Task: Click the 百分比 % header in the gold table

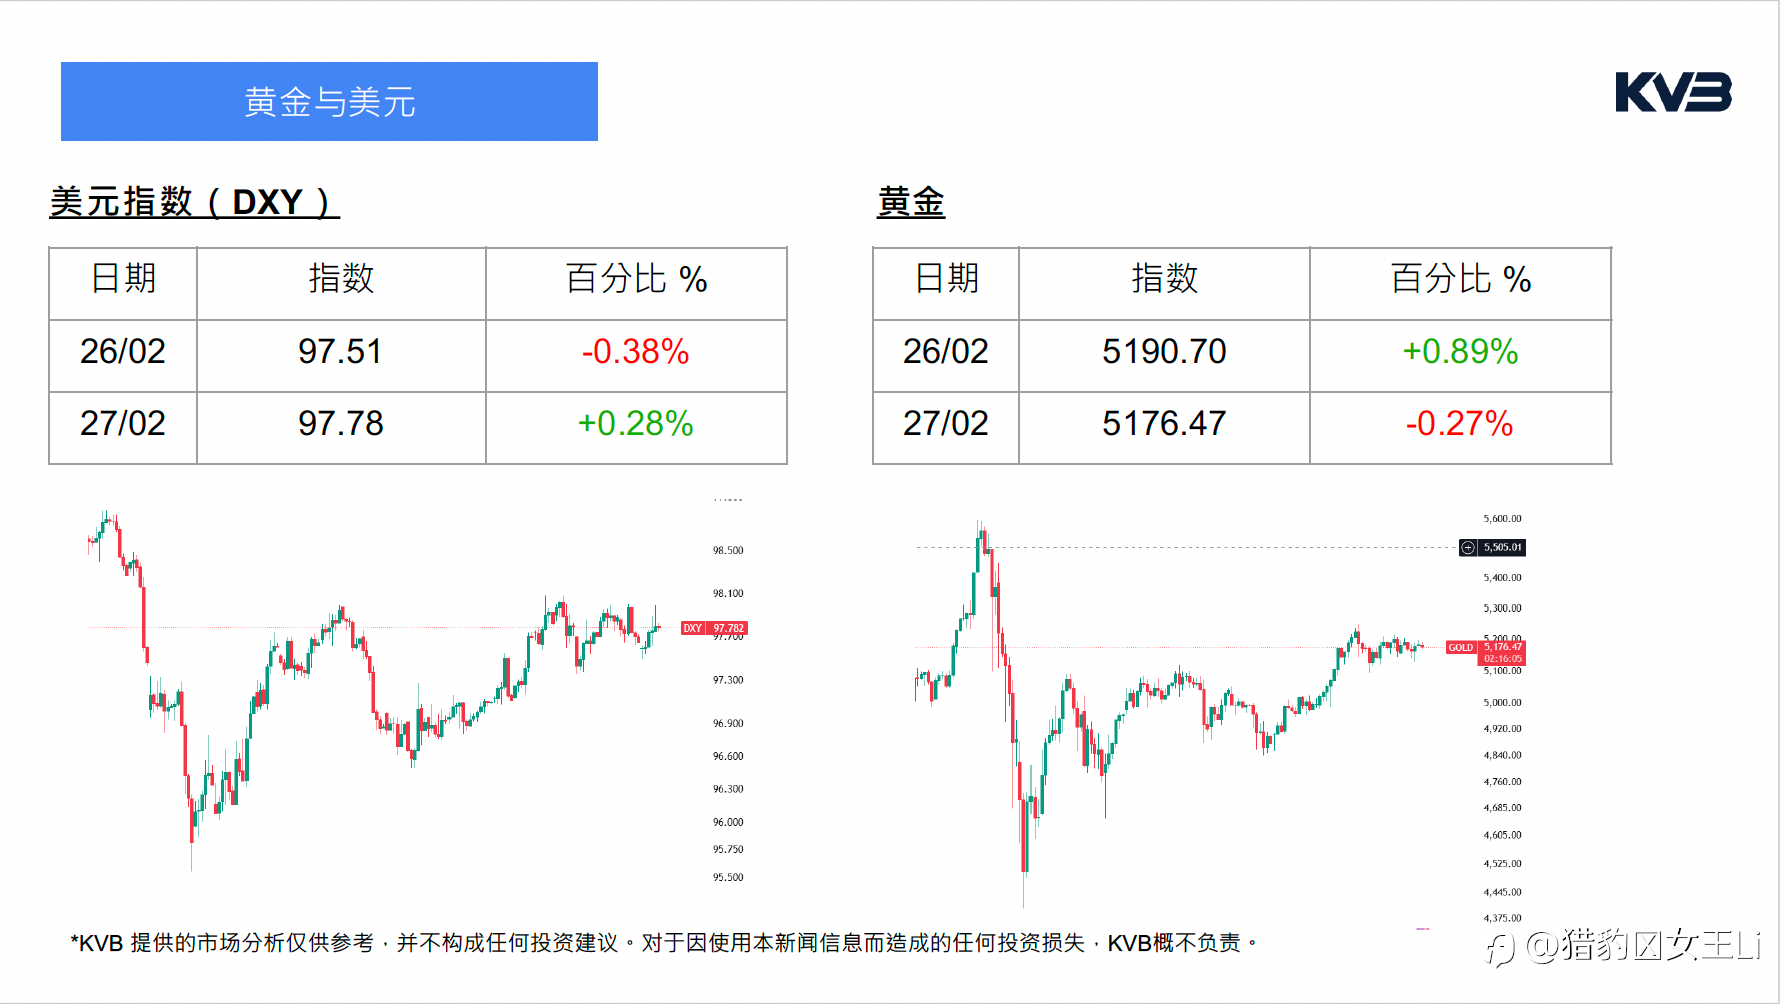Action: pyautogui.click(x=1460, y=279)
